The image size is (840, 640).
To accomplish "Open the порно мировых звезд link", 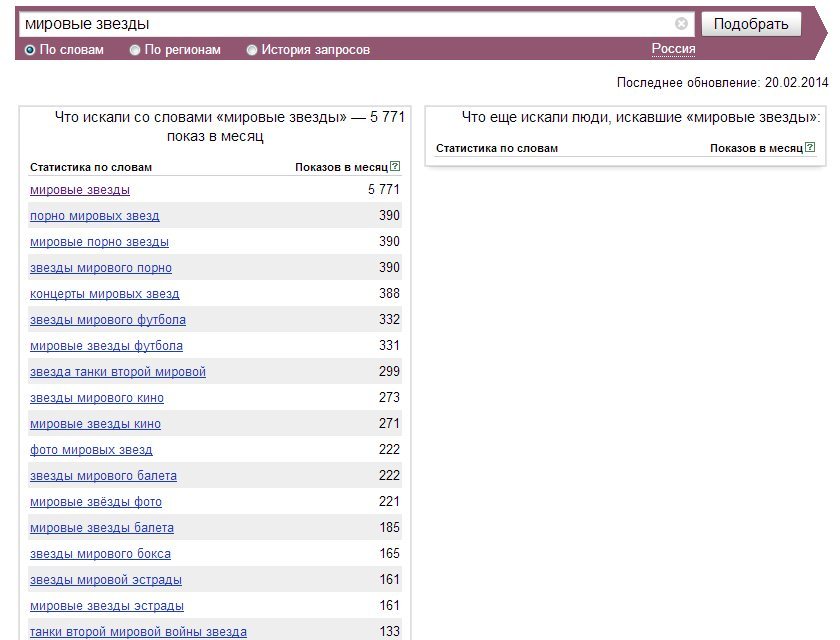I will tap(95, 216).
